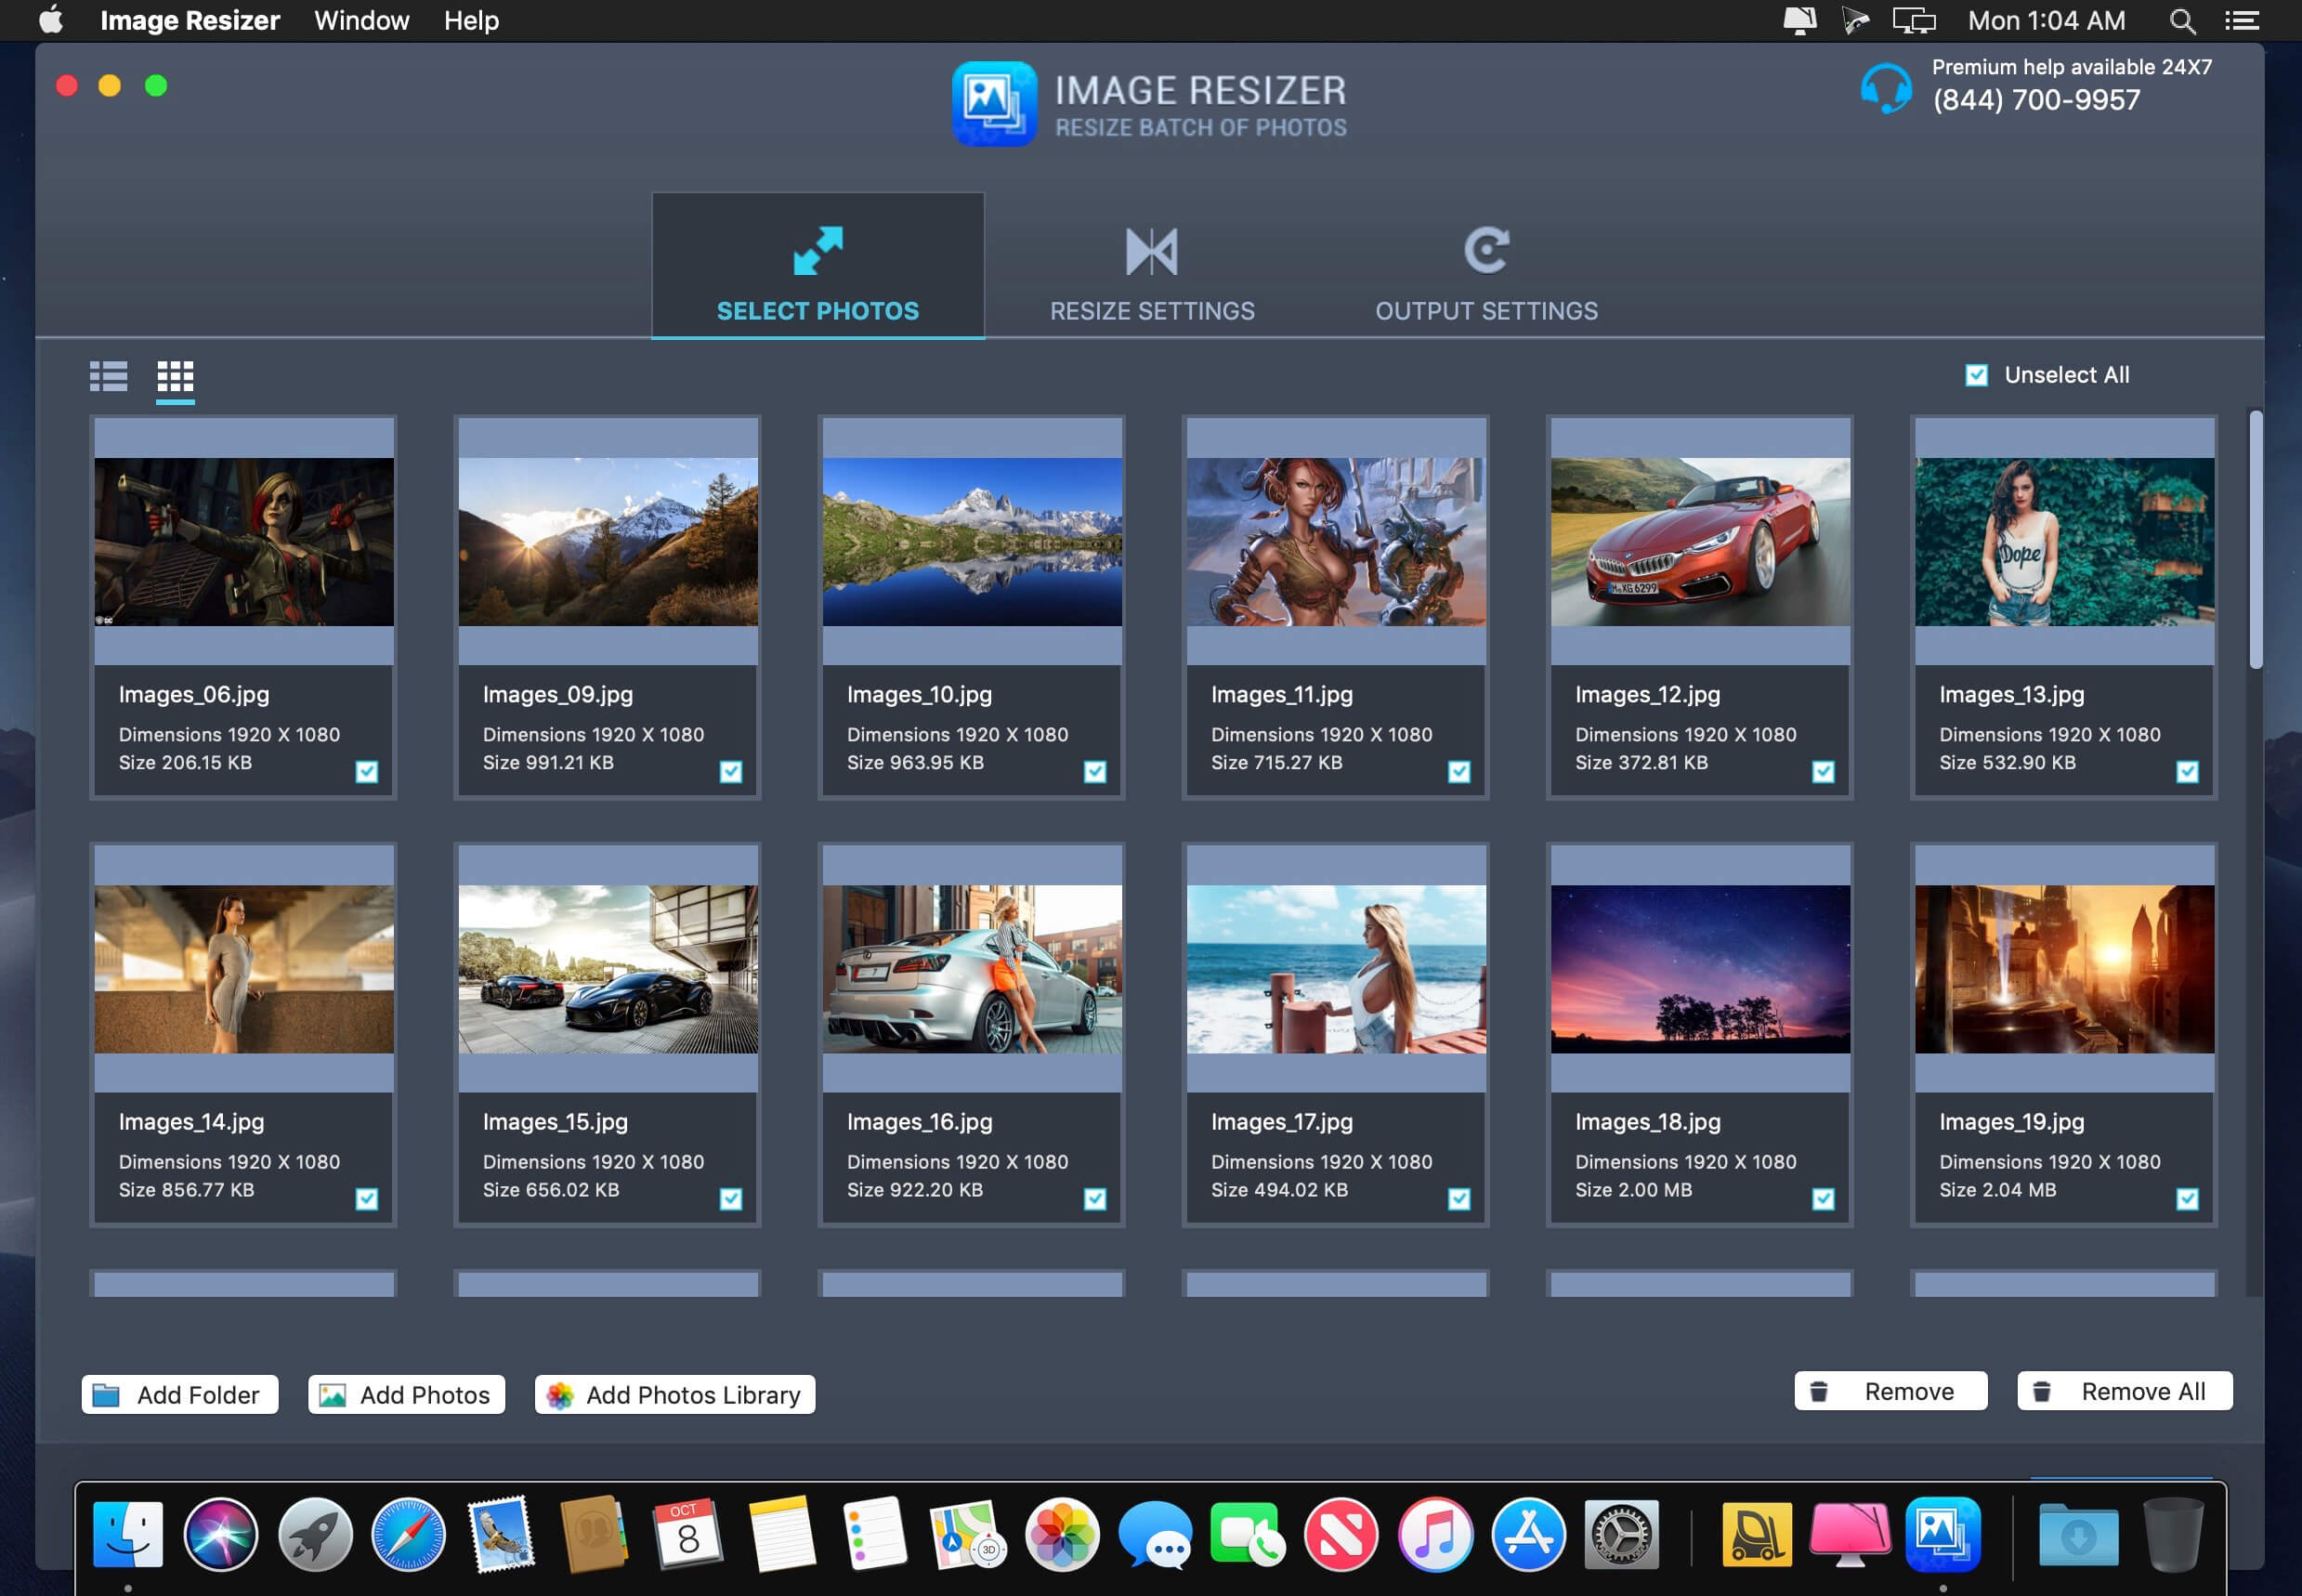Open Notes app in dock
This screenshot has width=2302, height=1596.
(x=781, y=1534)
